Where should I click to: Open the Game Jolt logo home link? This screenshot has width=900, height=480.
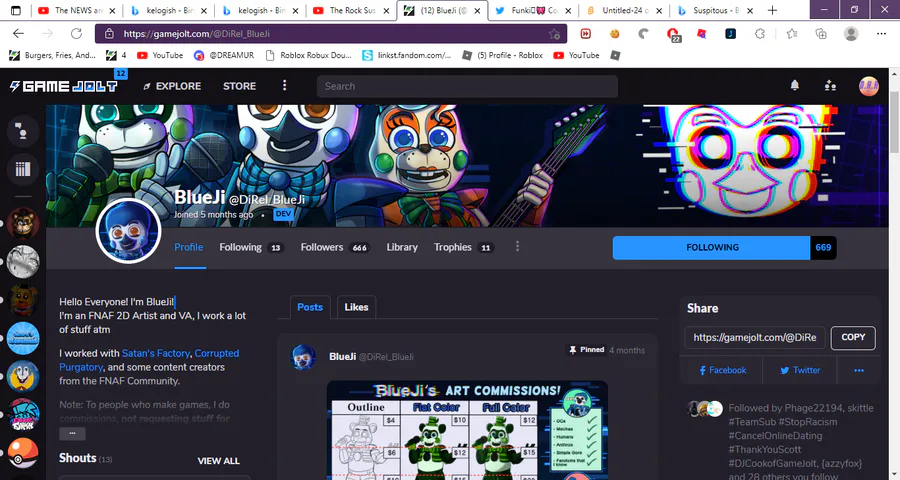pos(64,86)
